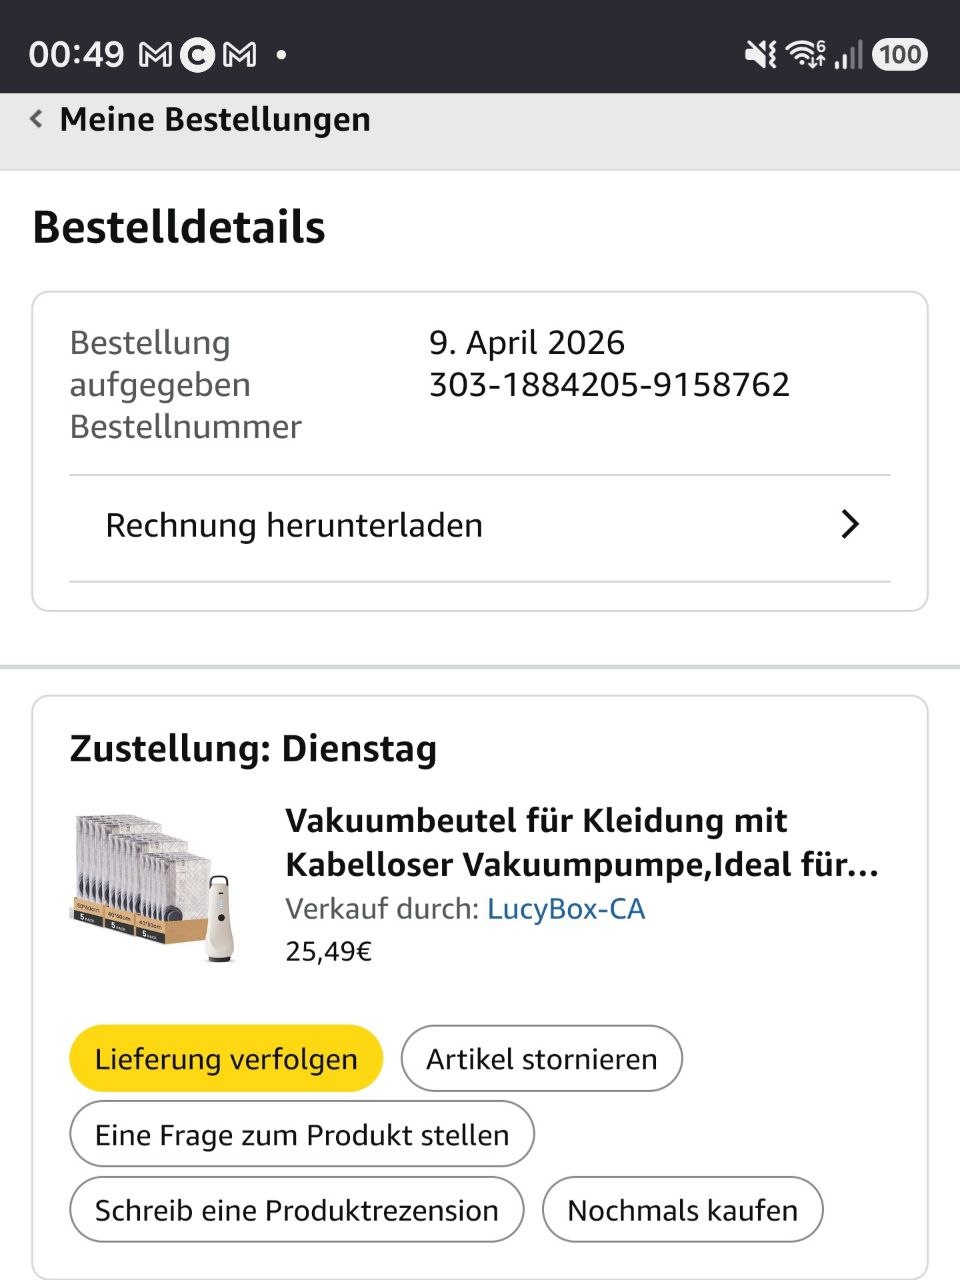Tap the vacuum bag product thumbnail
Viewport: 960px width, 1280px height.
click(x=155, y=888)
